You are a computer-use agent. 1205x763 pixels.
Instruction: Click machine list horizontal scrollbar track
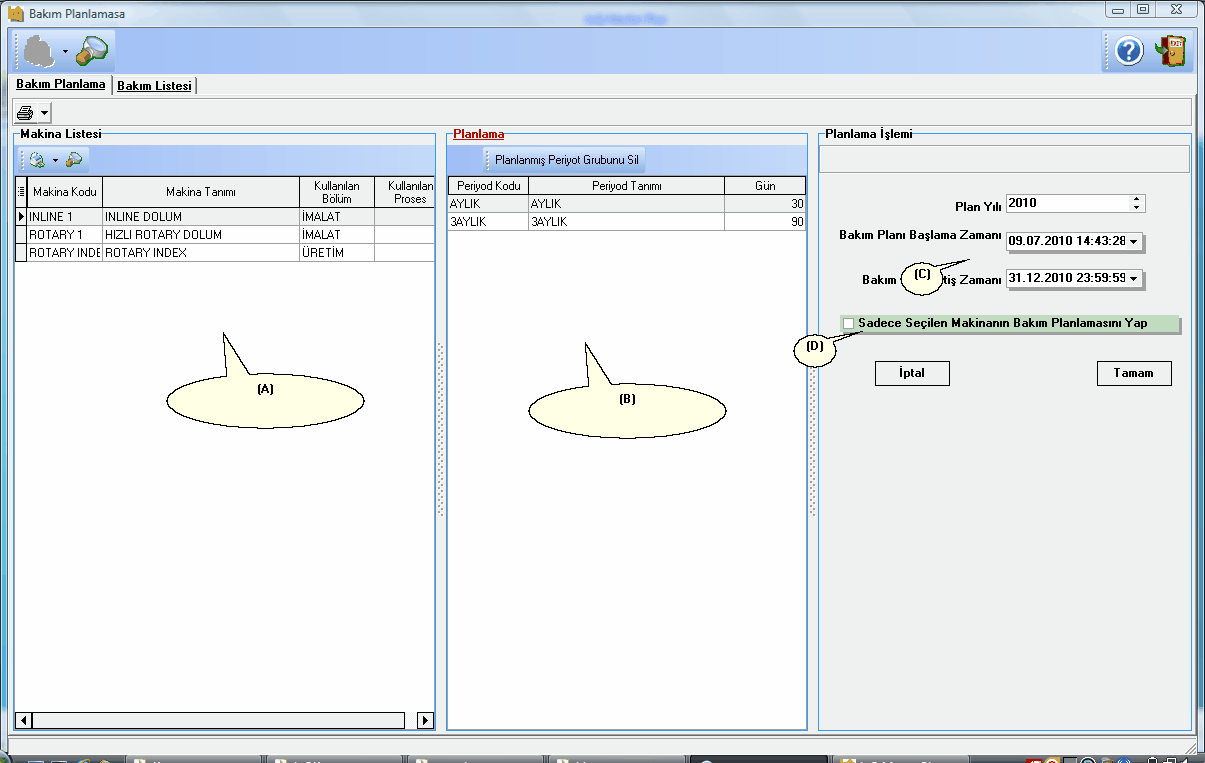(219, 720)
